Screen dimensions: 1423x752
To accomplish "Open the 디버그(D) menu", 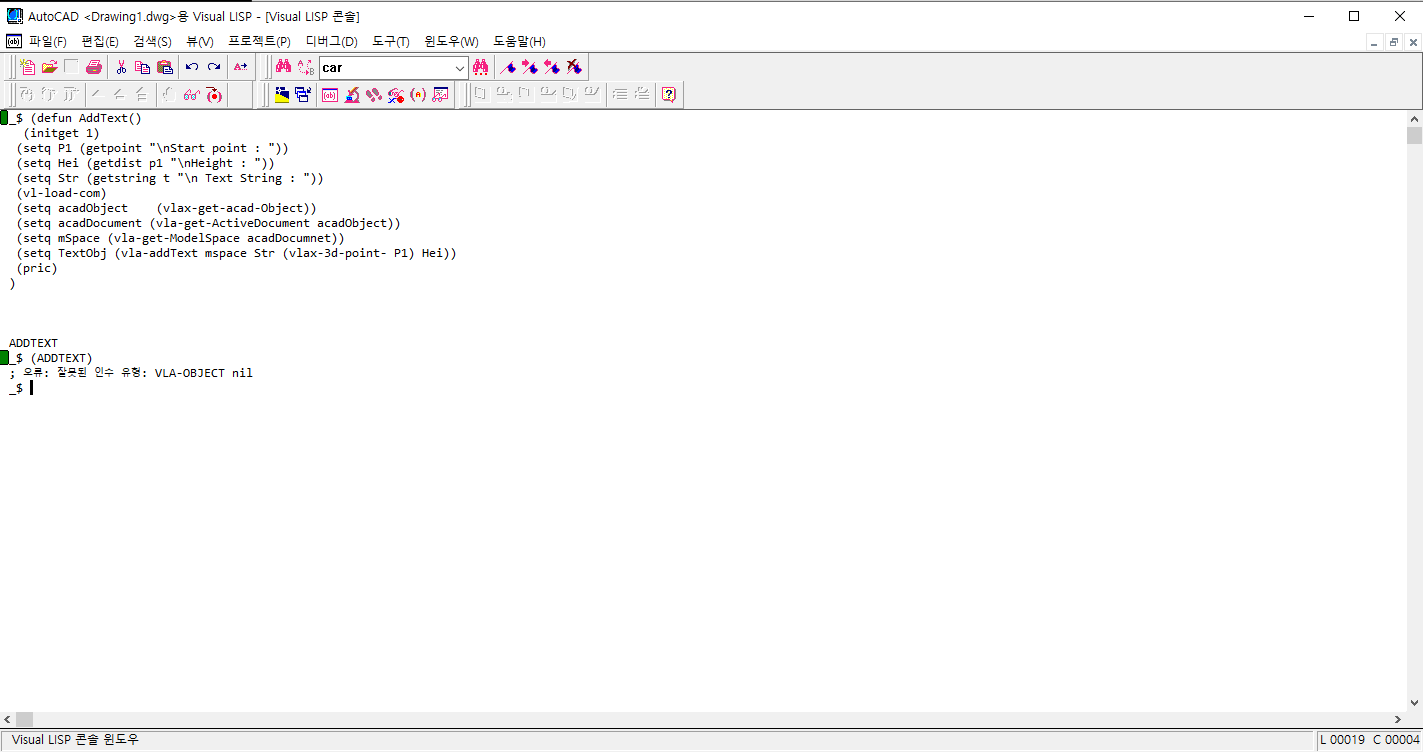I will click(x=331, y=41).
